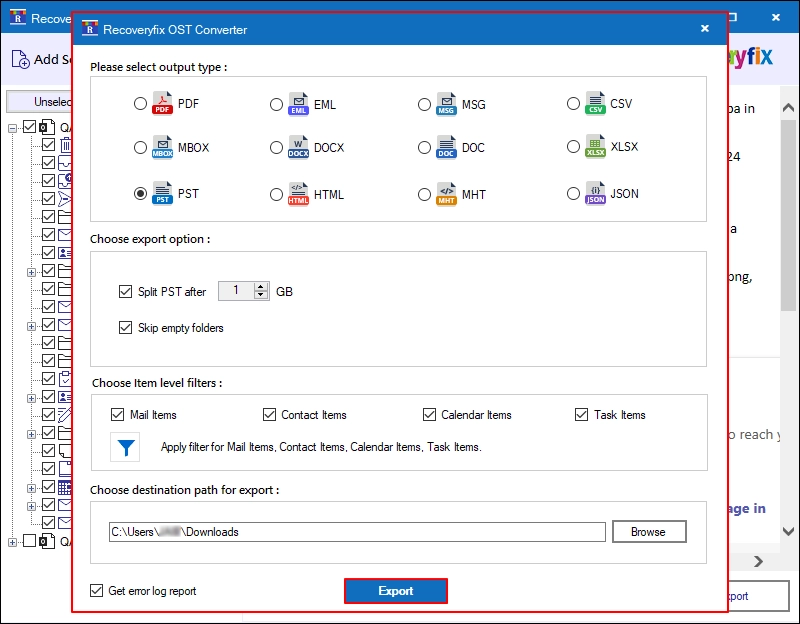
Task: Click the Browse button
Action: [649, 532]
